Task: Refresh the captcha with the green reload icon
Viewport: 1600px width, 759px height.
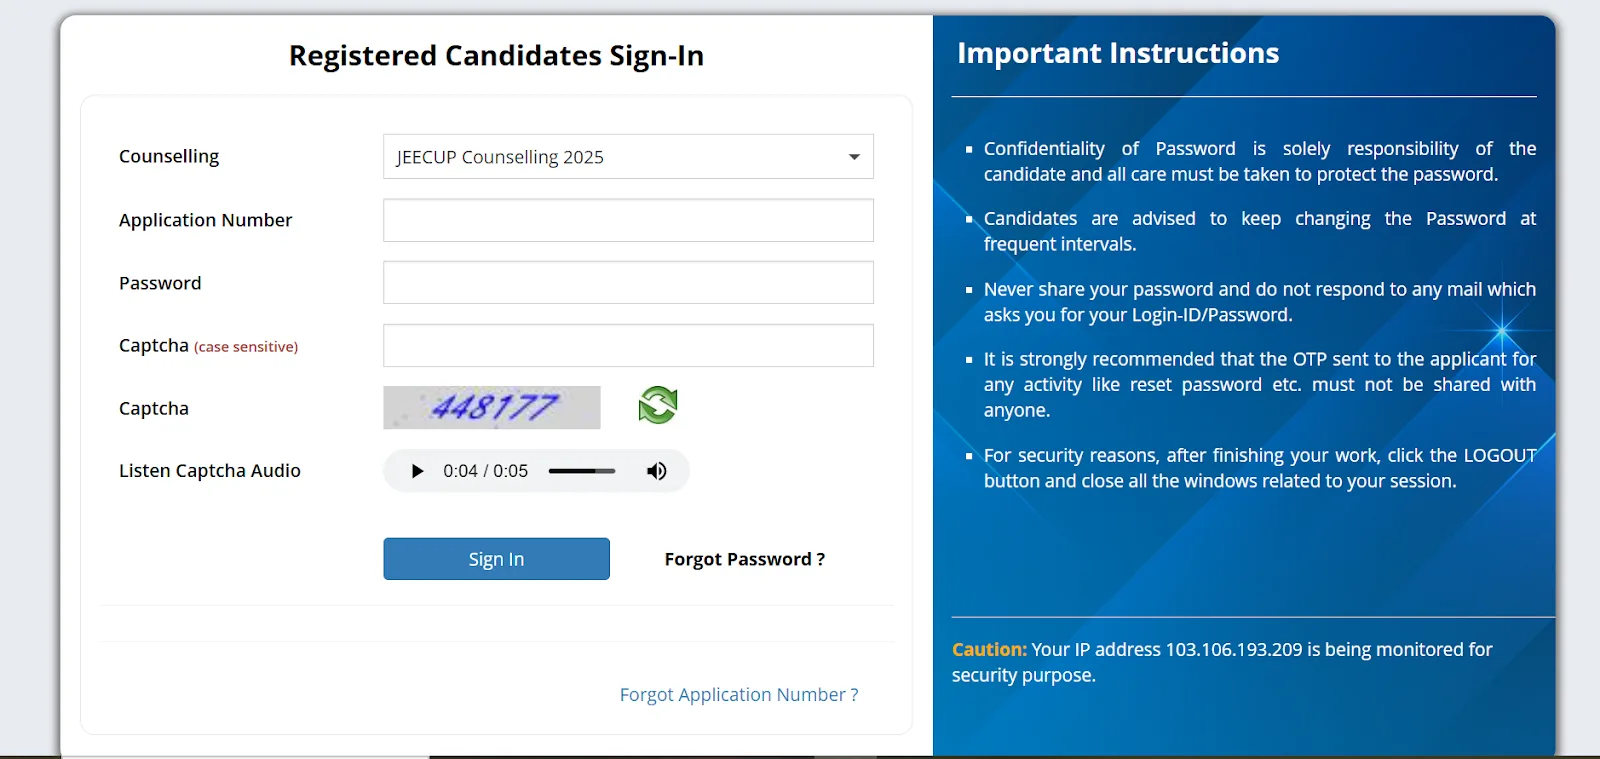Action: [x=657, y=404]
